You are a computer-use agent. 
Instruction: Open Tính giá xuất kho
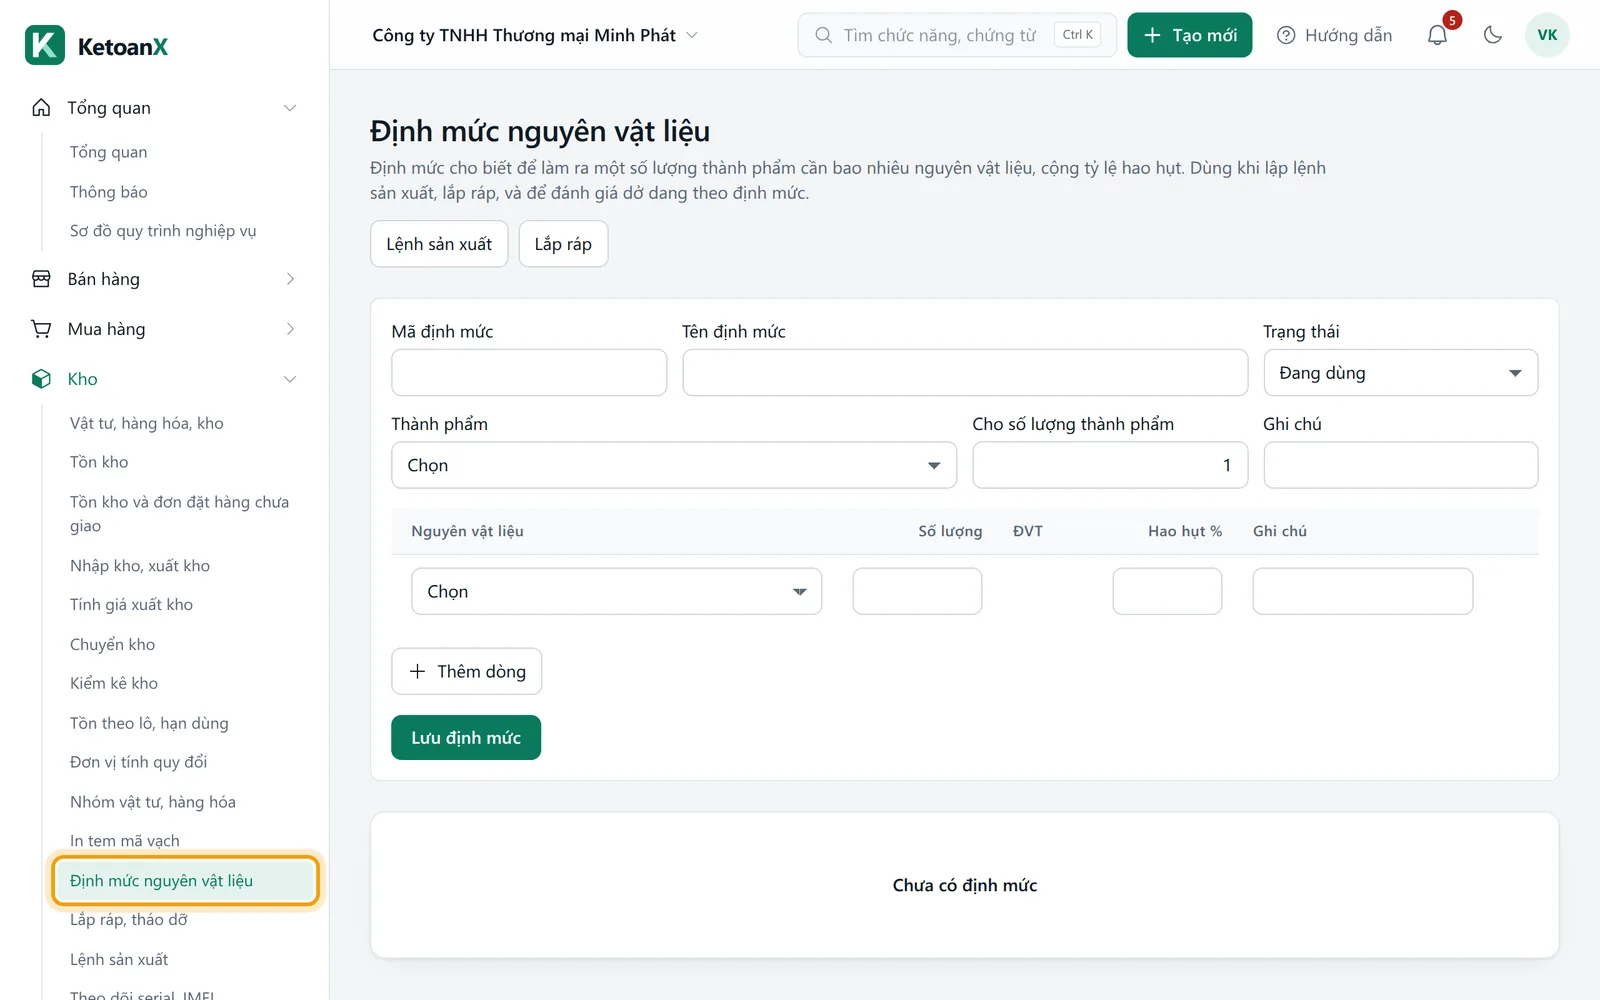tap(131, 605)
